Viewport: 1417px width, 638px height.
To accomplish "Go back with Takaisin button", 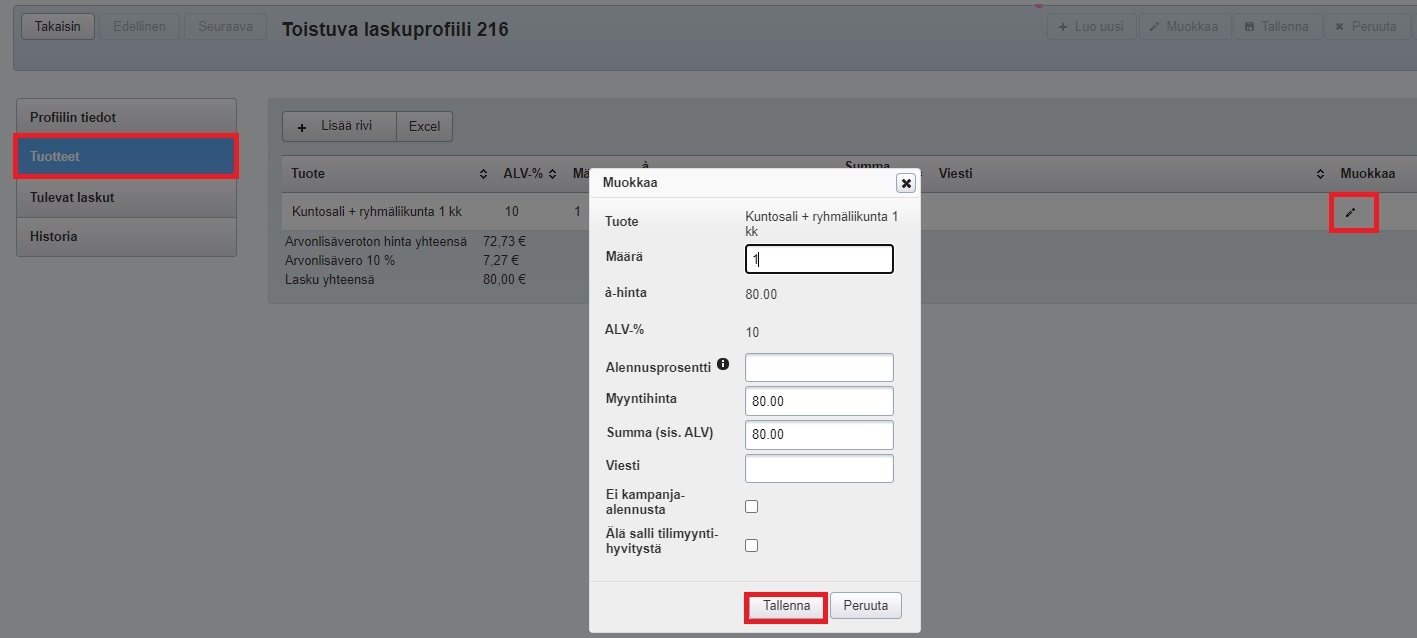I will click(57, 27).
